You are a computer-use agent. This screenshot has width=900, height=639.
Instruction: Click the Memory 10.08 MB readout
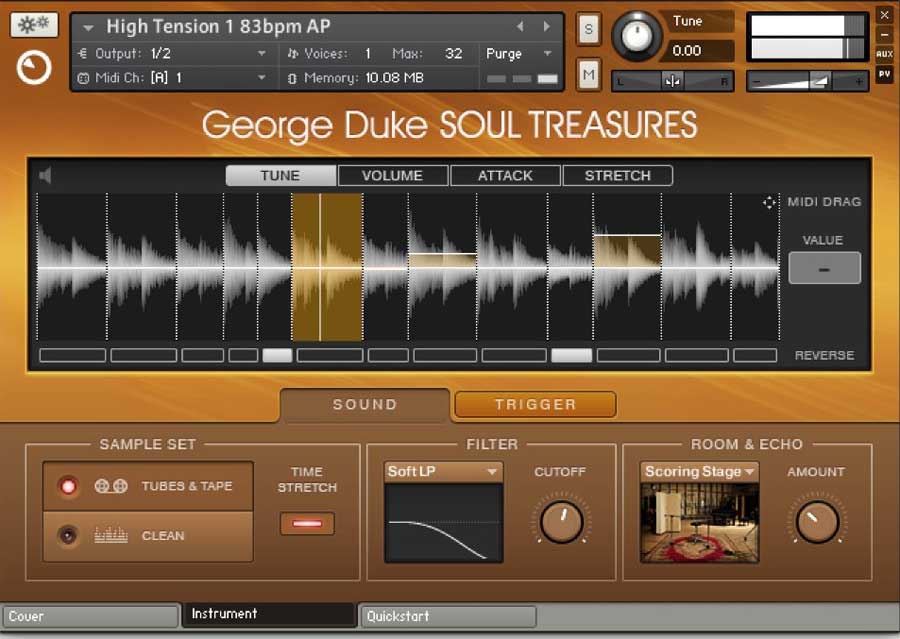coord(394,78)
